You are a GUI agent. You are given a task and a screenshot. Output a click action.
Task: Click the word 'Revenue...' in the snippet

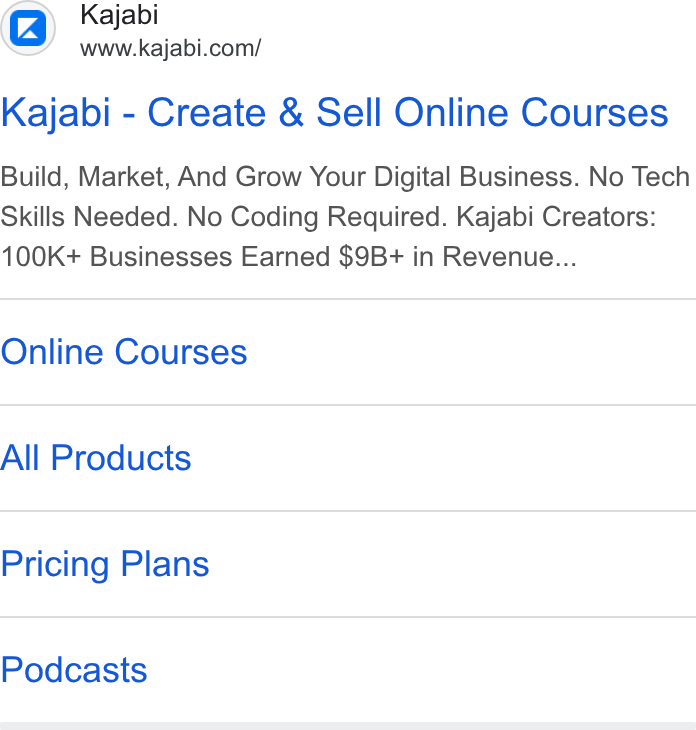pyautogui.click(x=509, y=257)
